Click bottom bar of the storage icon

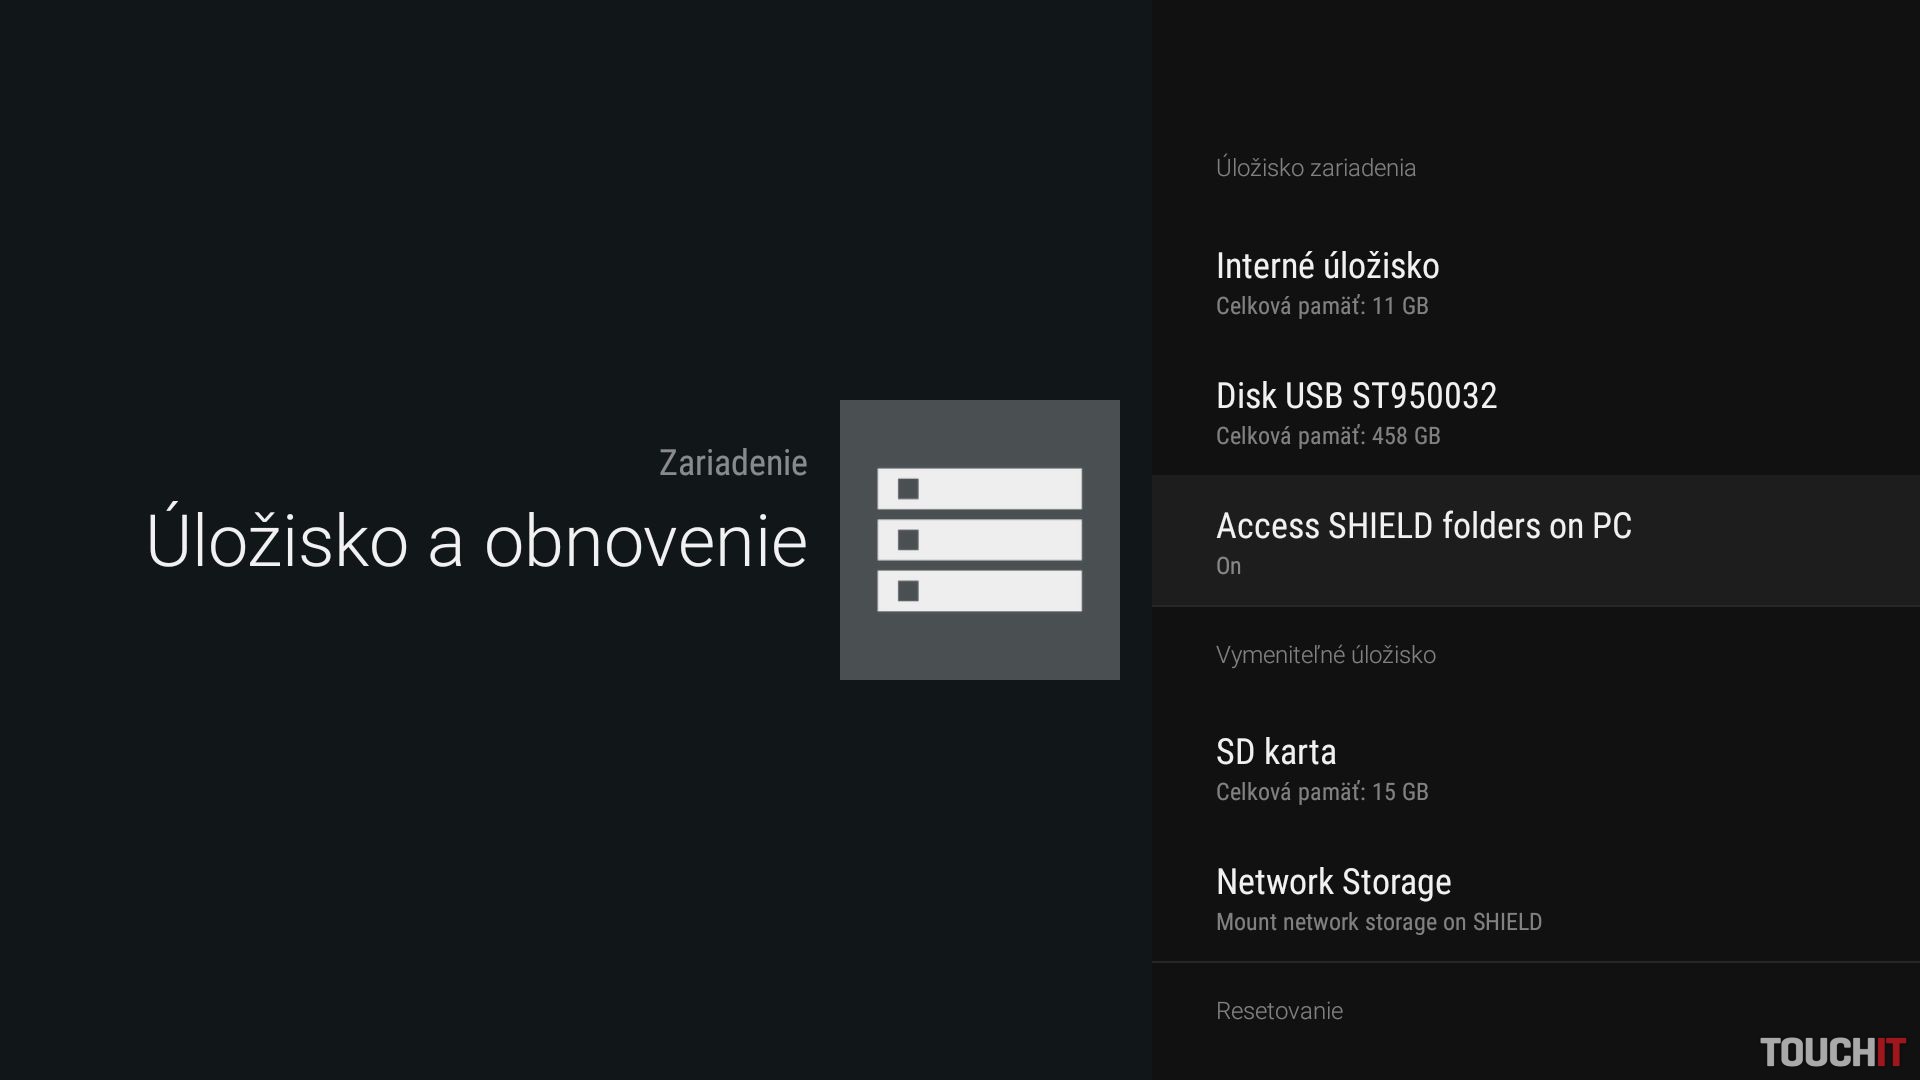coord(979,591)
